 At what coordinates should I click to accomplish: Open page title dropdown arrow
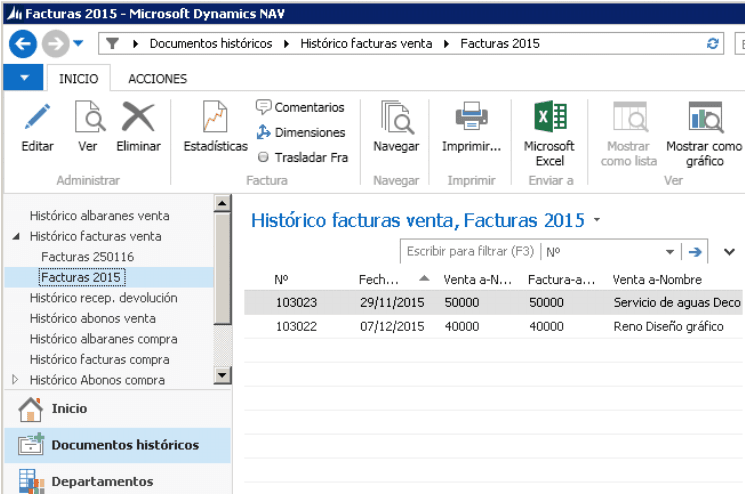597,220
